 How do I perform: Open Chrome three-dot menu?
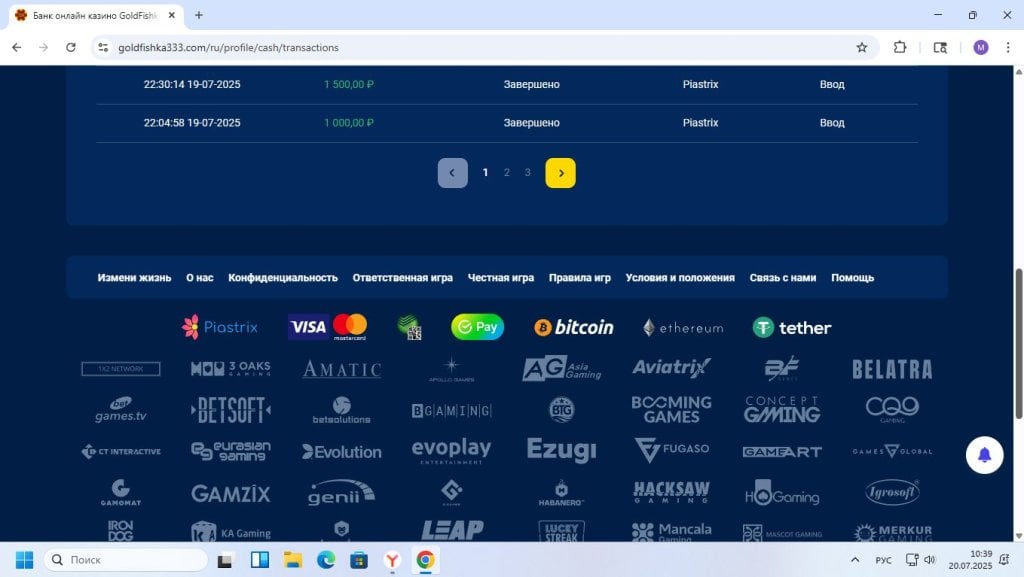1008,48
